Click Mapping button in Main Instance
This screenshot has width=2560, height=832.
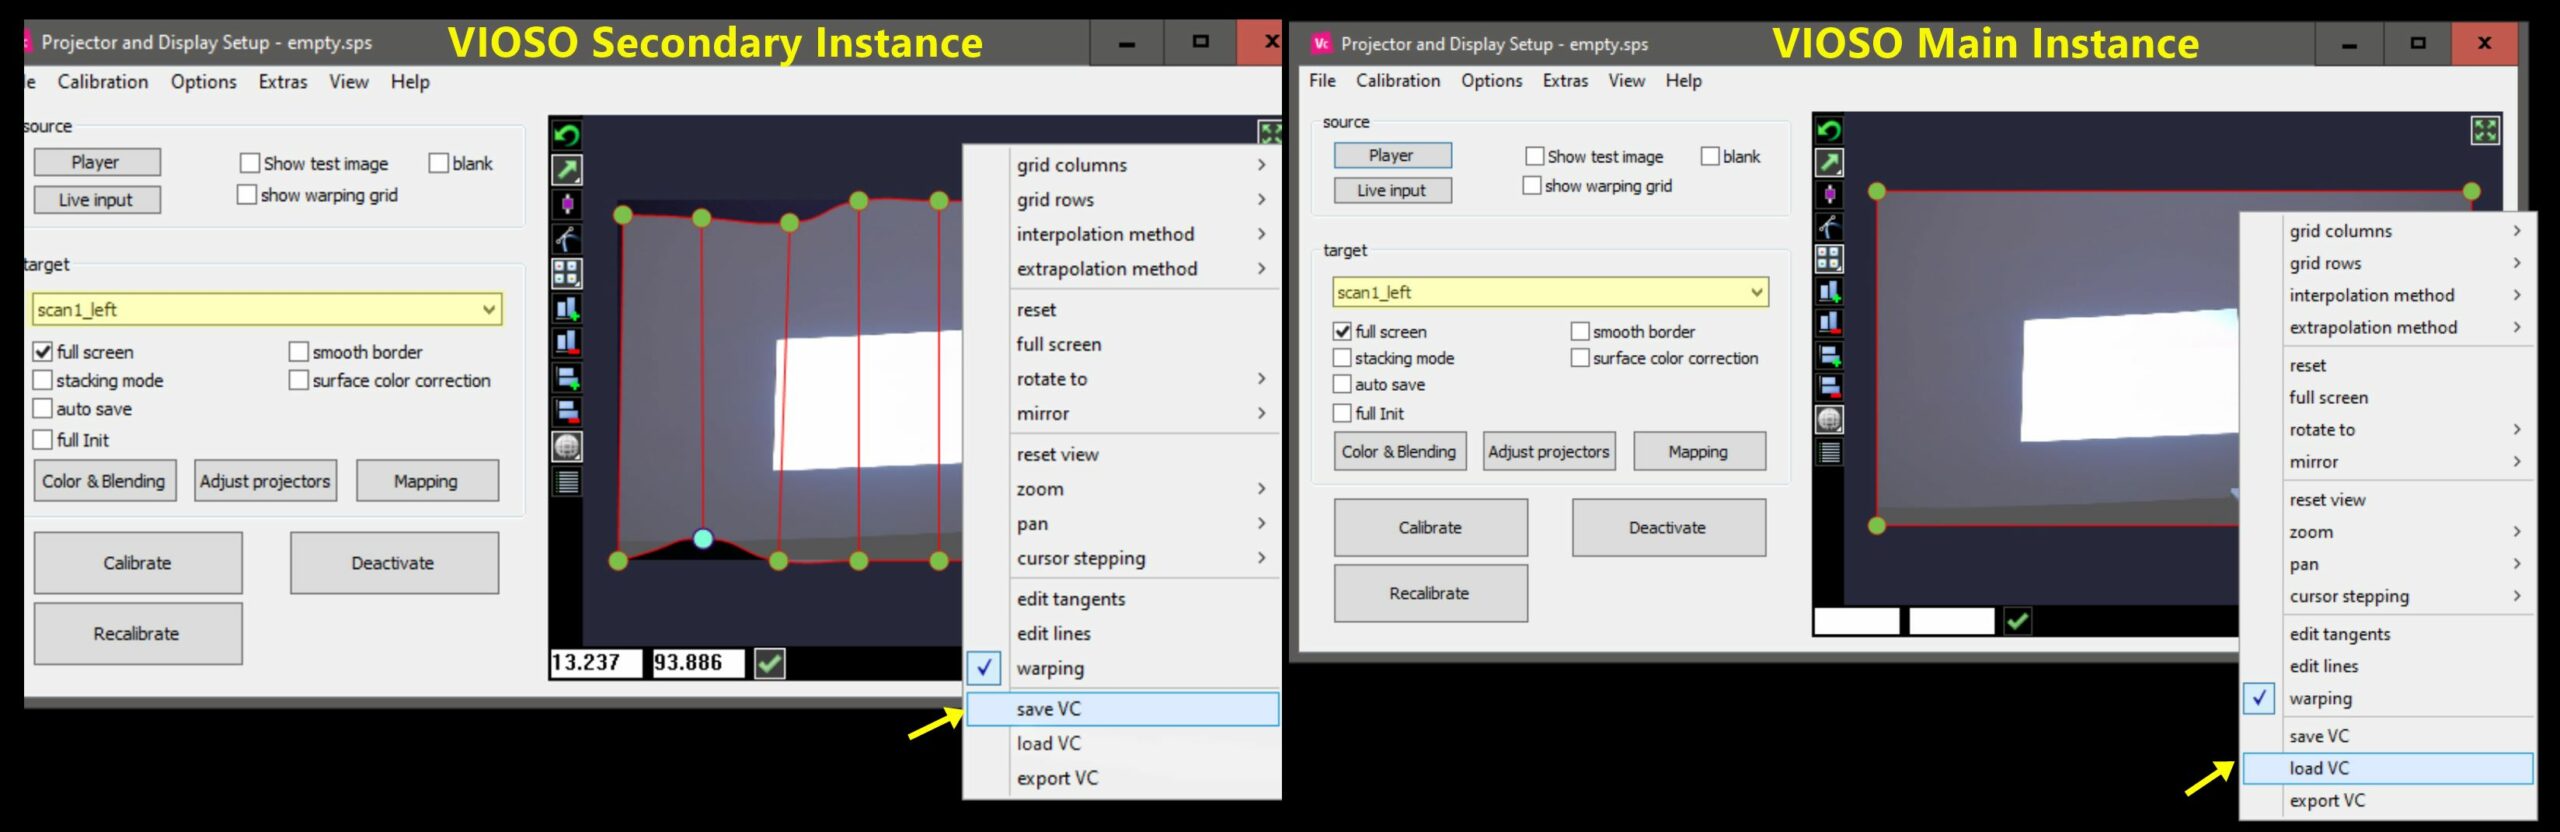tap(1699, 452)
